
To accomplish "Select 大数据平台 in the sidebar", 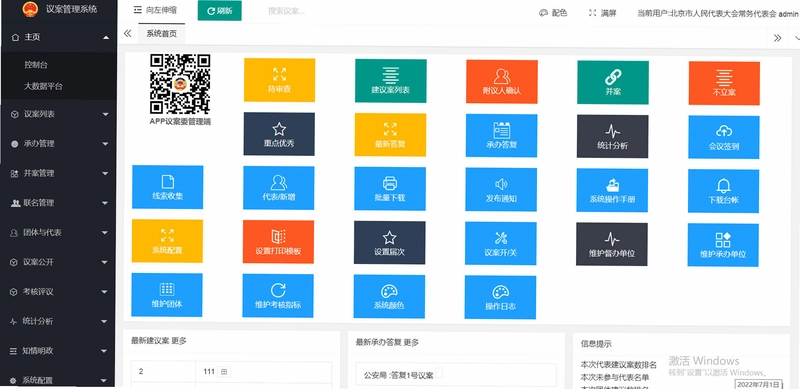I will coord(43,86).
